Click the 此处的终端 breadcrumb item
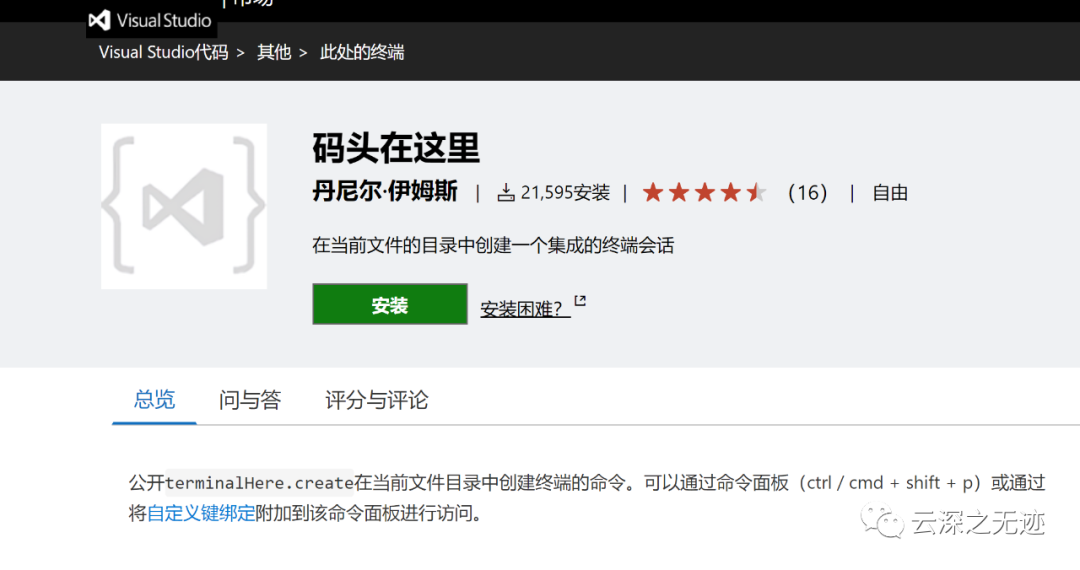 pyautogui.click(x=362, y=52)
